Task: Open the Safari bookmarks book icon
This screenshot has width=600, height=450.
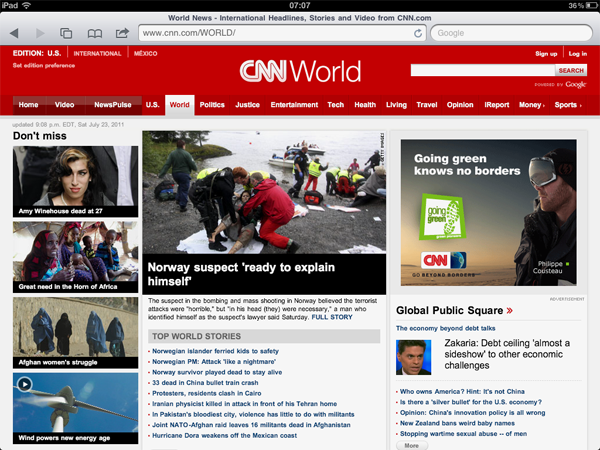Action: (x=94, y=33)
